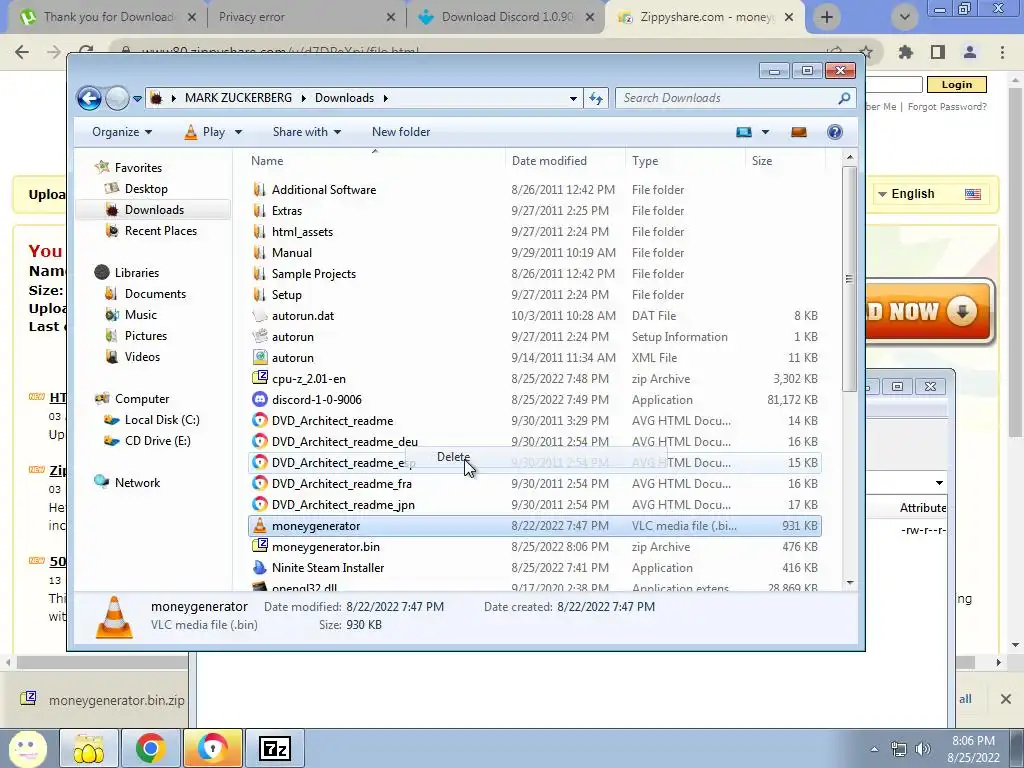Open the Share with menu

(307, 132)
